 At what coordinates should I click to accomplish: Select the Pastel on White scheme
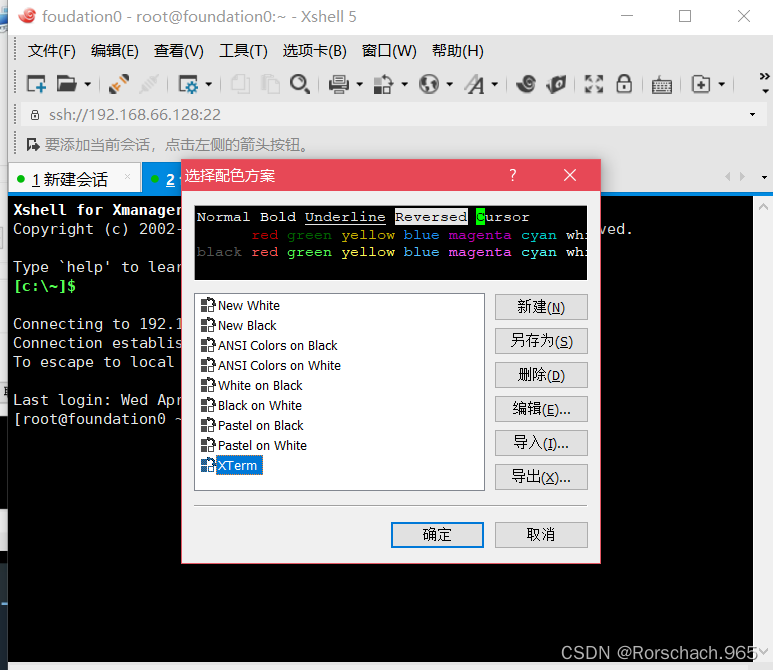[262, 446]
